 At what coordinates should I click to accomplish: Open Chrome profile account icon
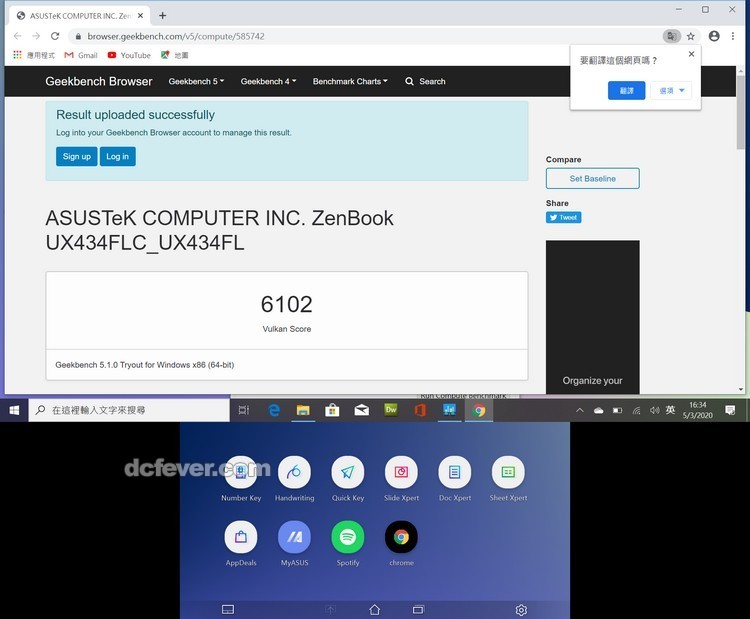pyautogui.click(x=714, y=36)
